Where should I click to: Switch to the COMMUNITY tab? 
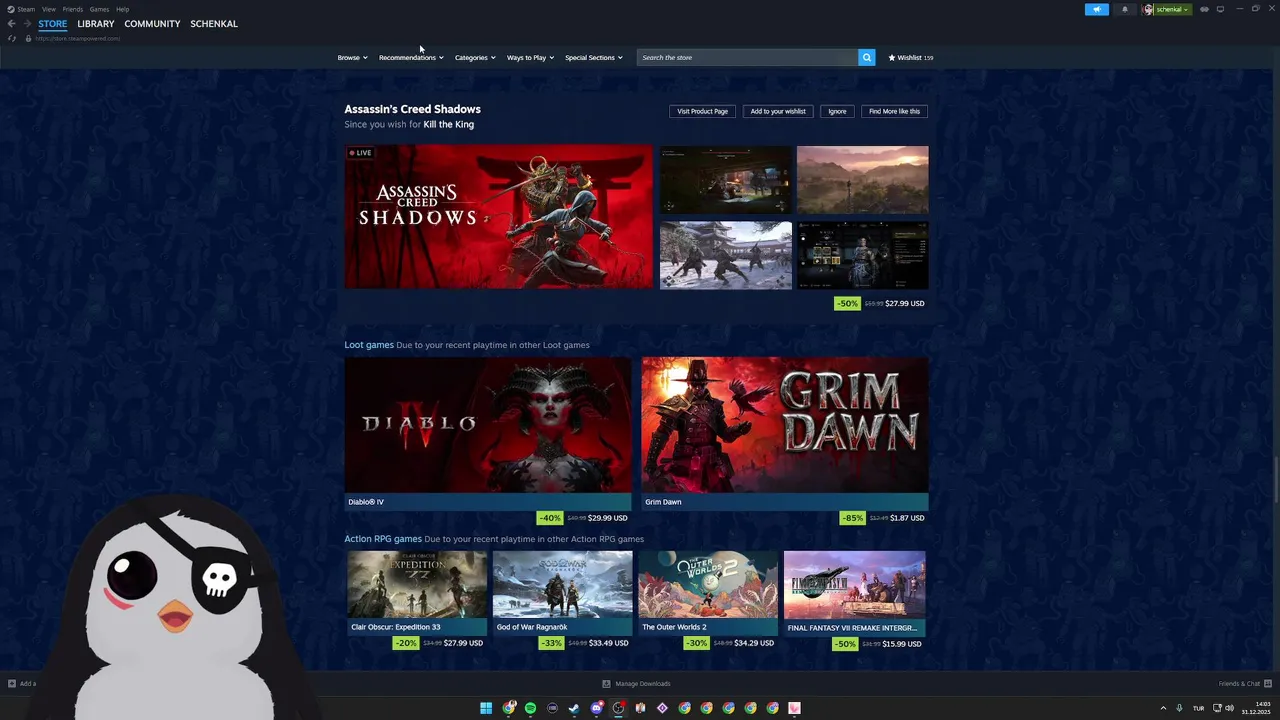tap(152, 24)
